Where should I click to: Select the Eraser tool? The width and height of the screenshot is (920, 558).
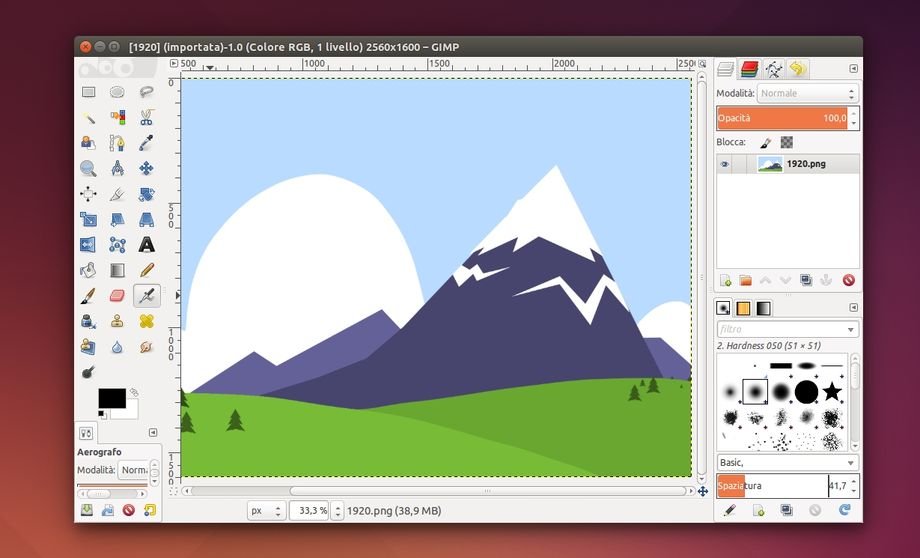(117, 296)
